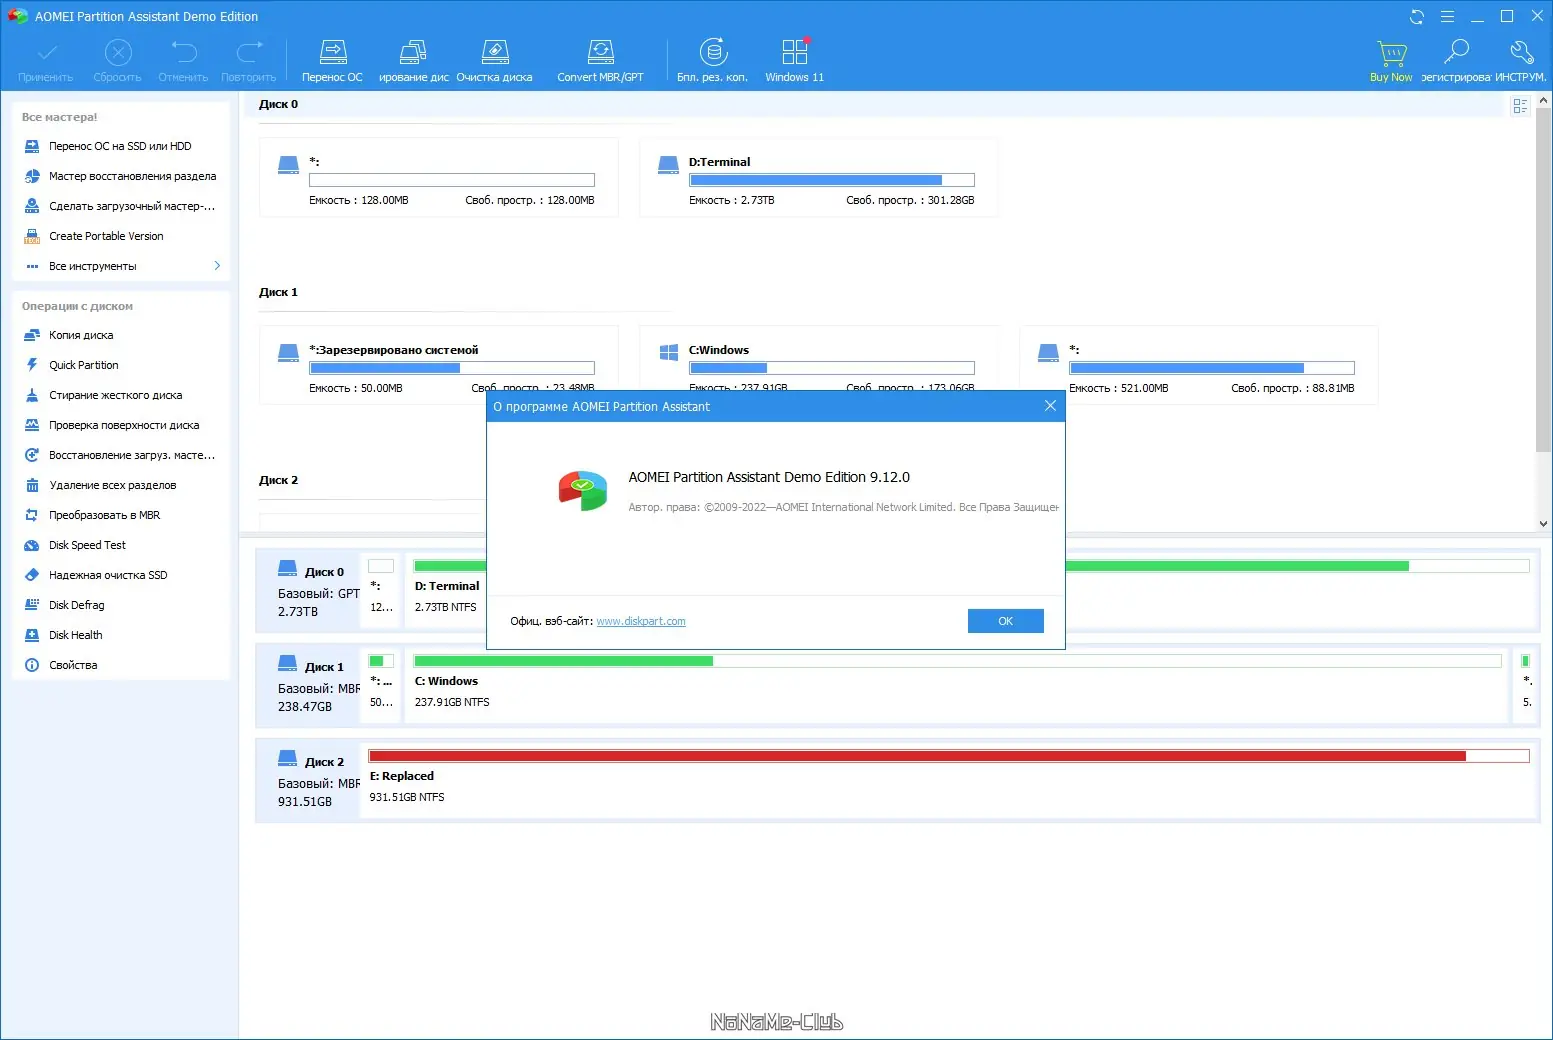
Task: Close the About AOMEI dialog
Action: point(1050,406)
